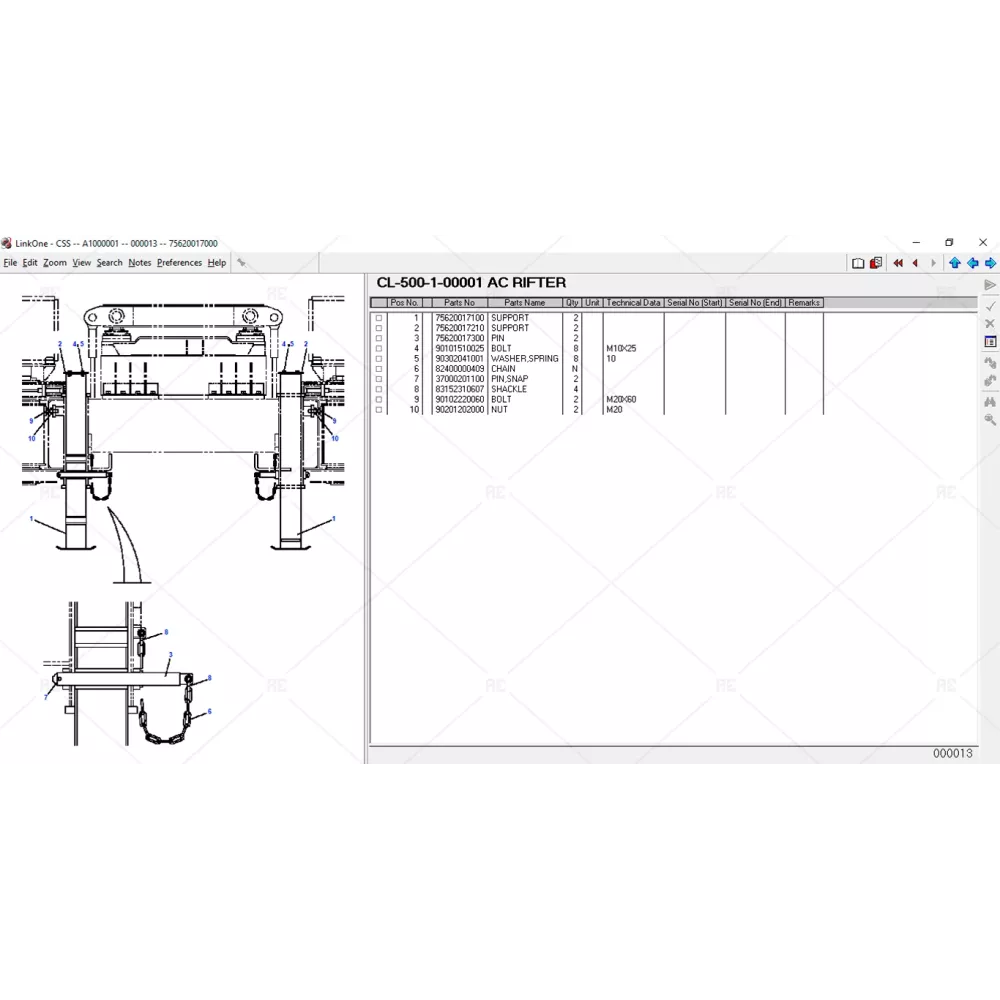
Task: Go to next page with blue right arrow
Action: 990,263
